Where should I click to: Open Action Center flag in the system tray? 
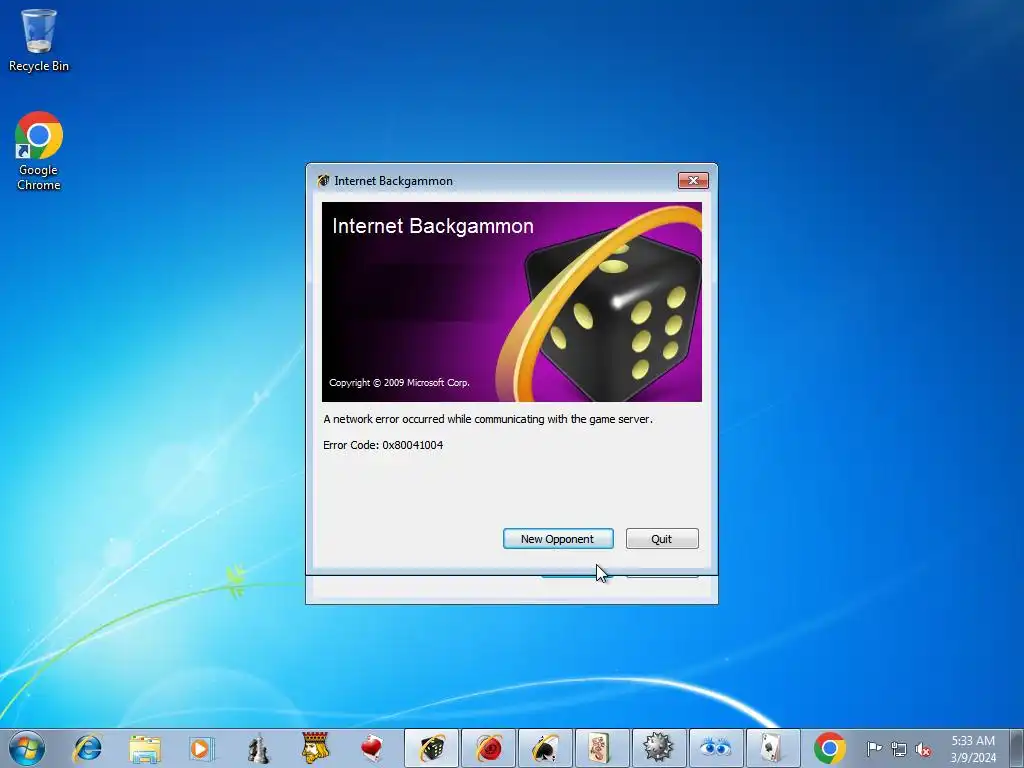[x=874, y=749]
